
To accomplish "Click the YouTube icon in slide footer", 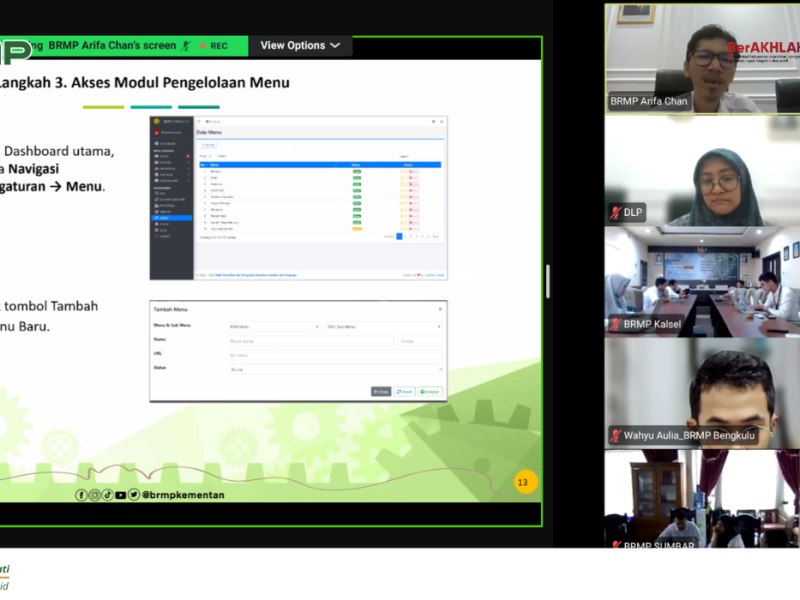I will (121, 495).
